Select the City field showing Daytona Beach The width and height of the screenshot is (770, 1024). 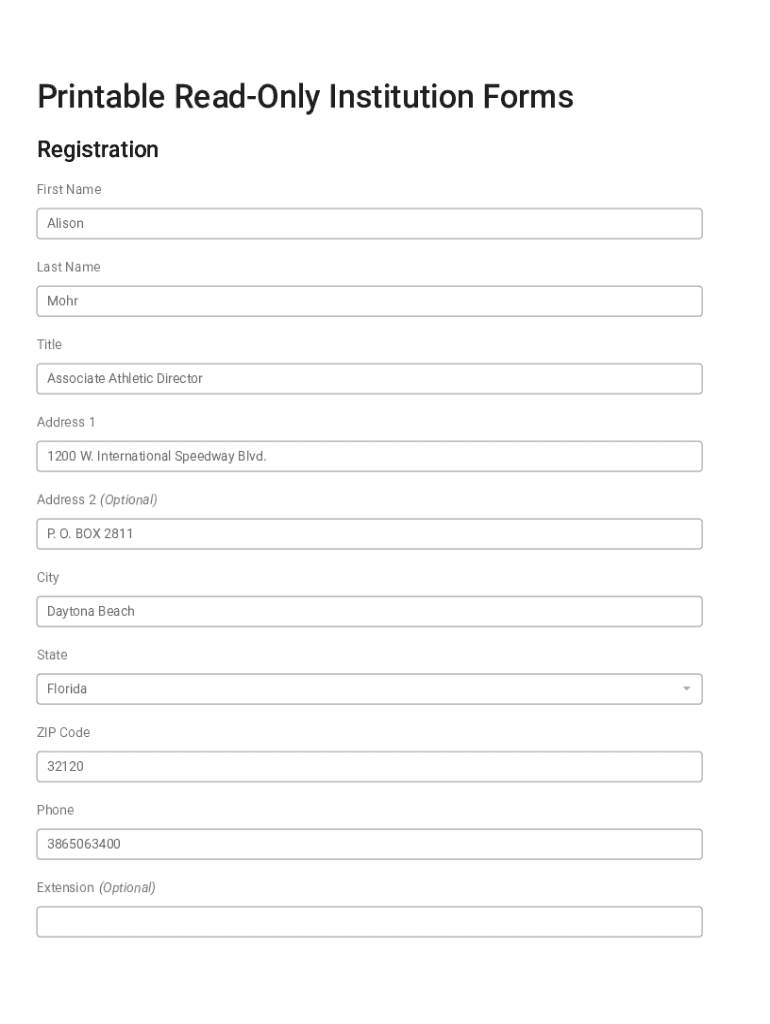tap(369, 611)
